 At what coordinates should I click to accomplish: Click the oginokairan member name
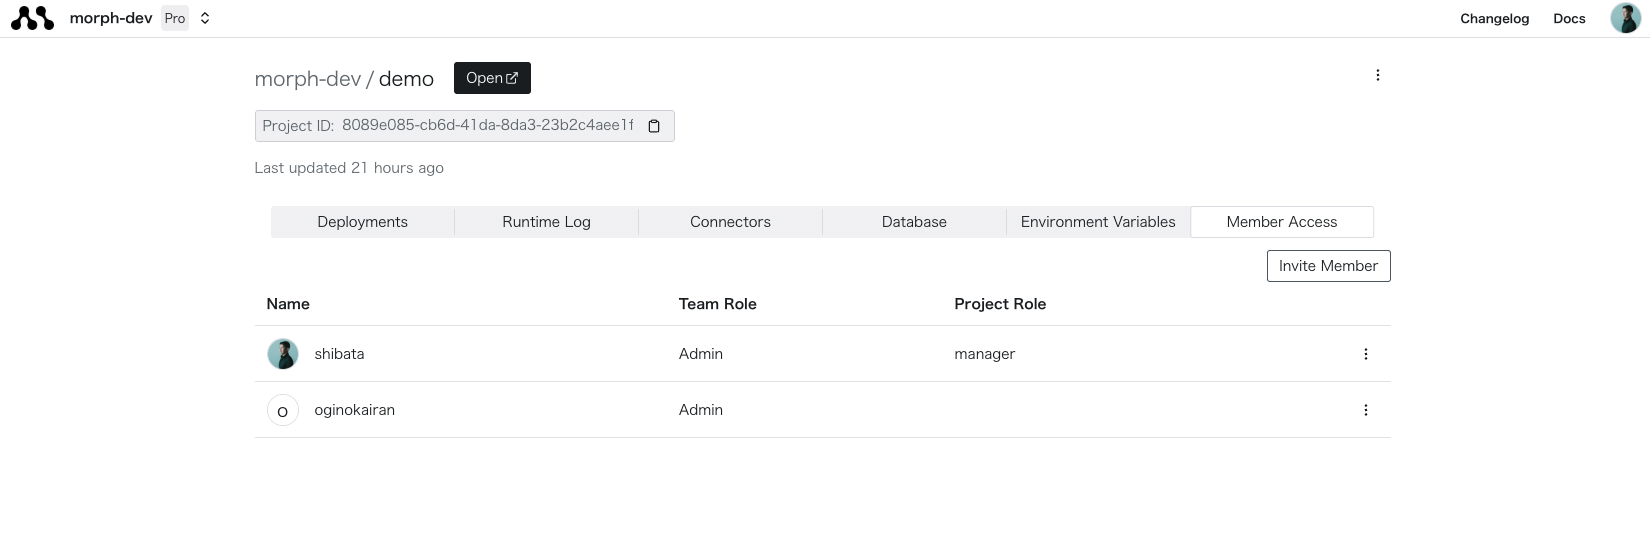click(x=354, y=410)
